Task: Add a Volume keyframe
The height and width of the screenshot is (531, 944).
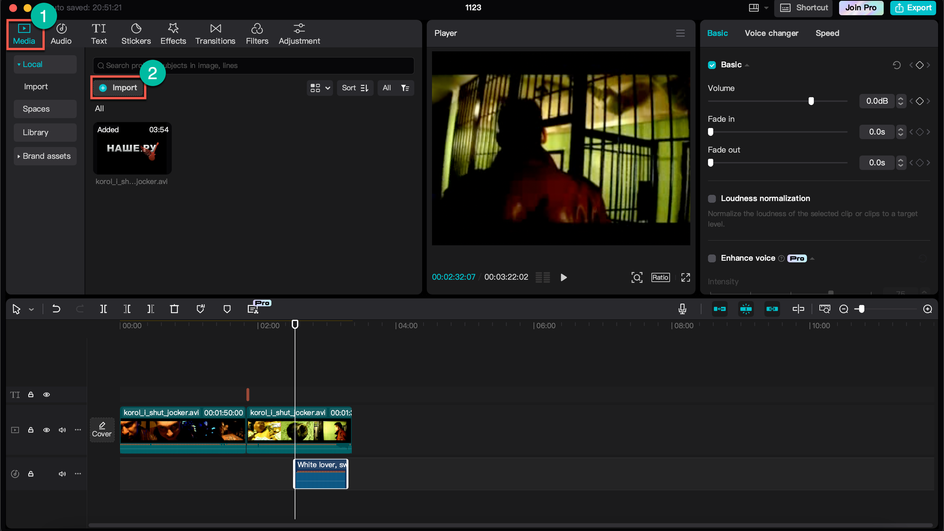Action: click(x=919, y=101)
